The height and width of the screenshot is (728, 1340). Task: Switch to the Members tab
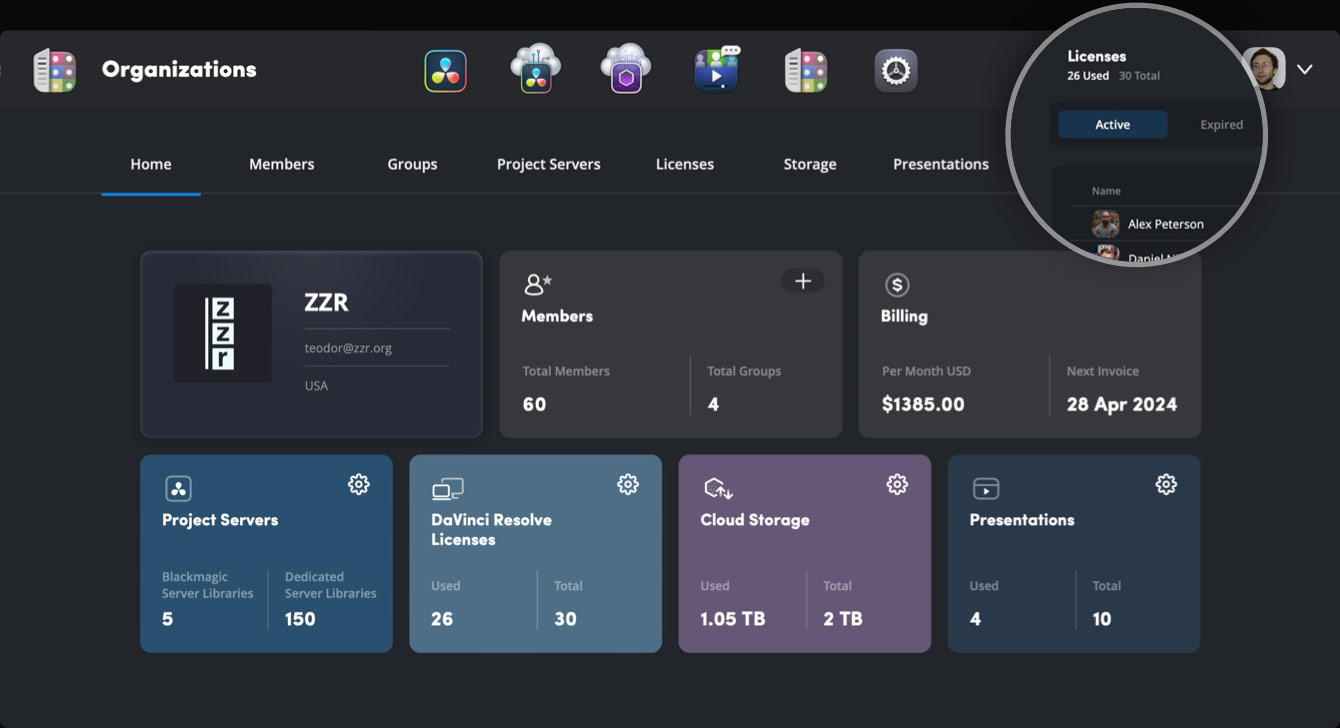tap(281, 164)
